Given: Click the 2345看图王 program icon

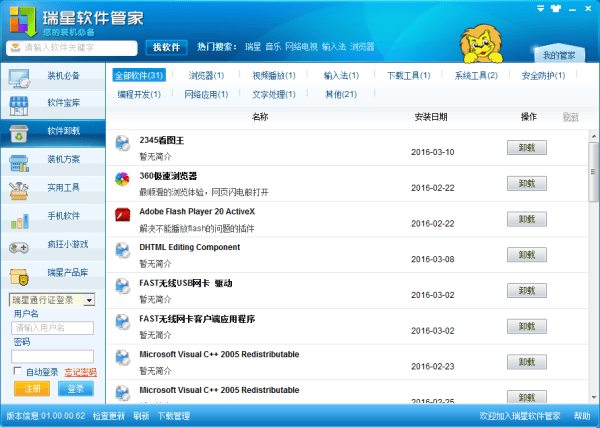Looking at the screenshot, I should pyautogui.click(x=122, y=143).
